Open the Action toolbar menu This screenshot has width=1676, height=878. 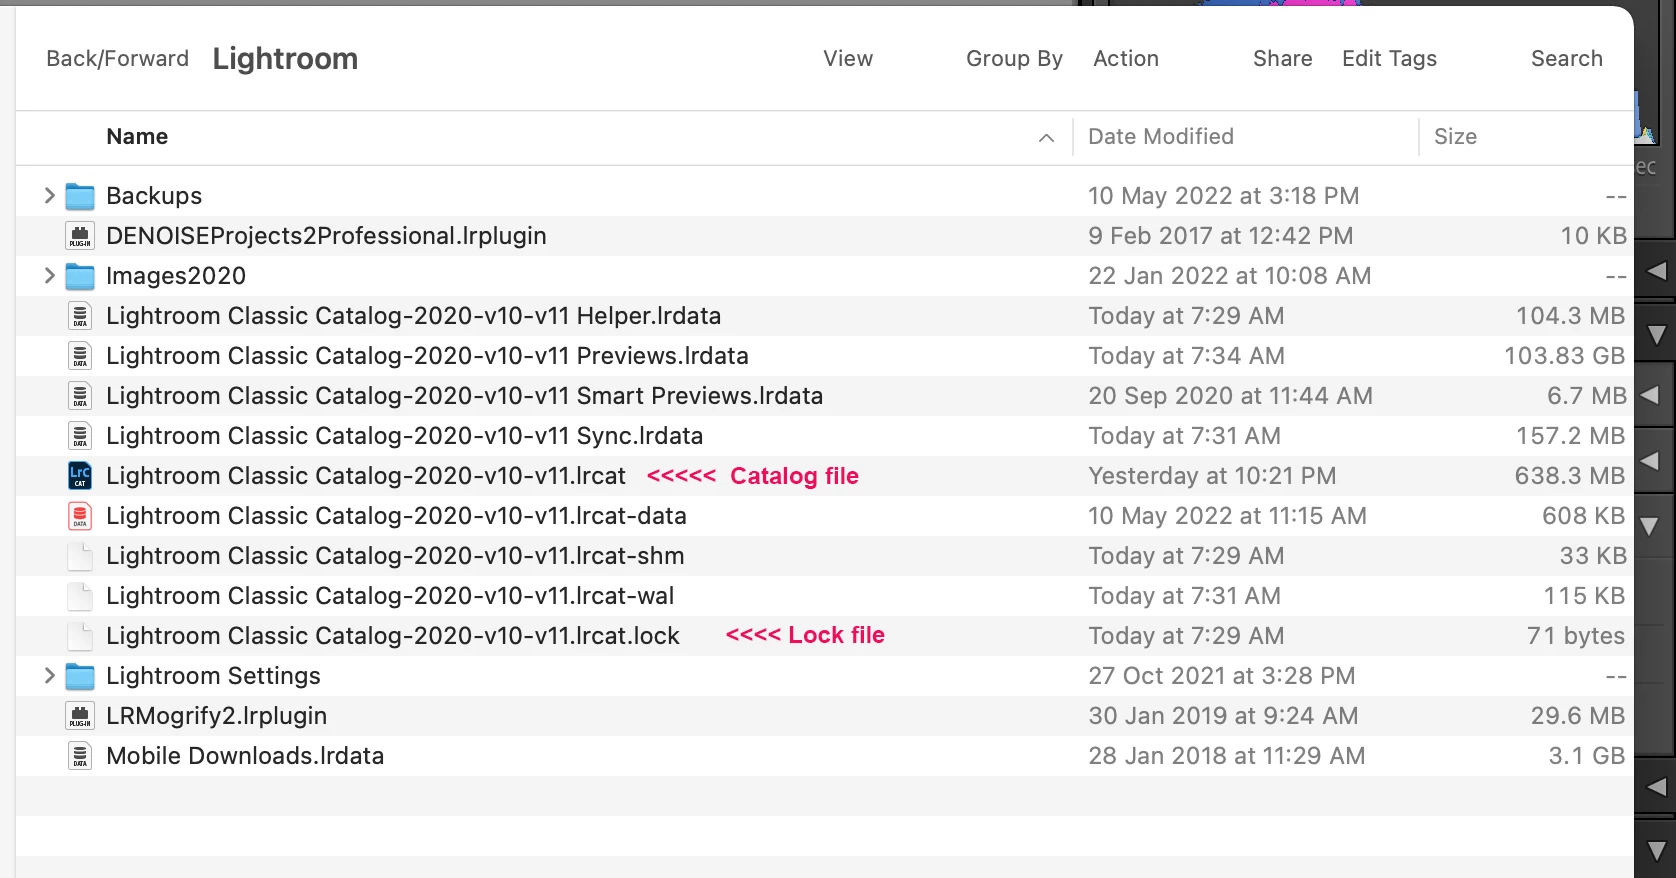tap(1126, 59)
